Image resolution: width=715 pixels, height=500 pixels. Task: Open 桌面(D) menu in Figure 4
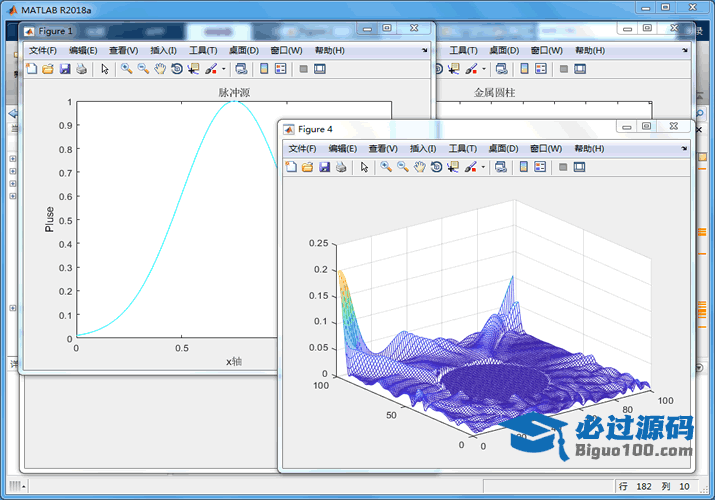503,149
